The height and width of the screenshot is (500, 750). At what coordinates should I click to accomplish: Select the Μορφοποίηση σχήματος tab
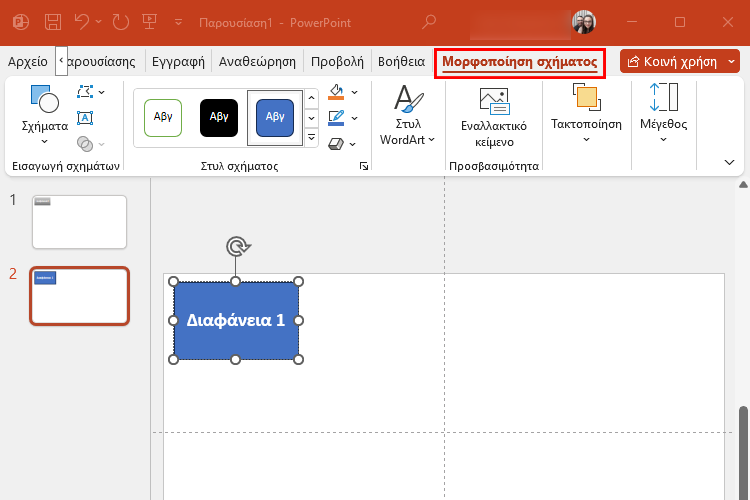519,62
